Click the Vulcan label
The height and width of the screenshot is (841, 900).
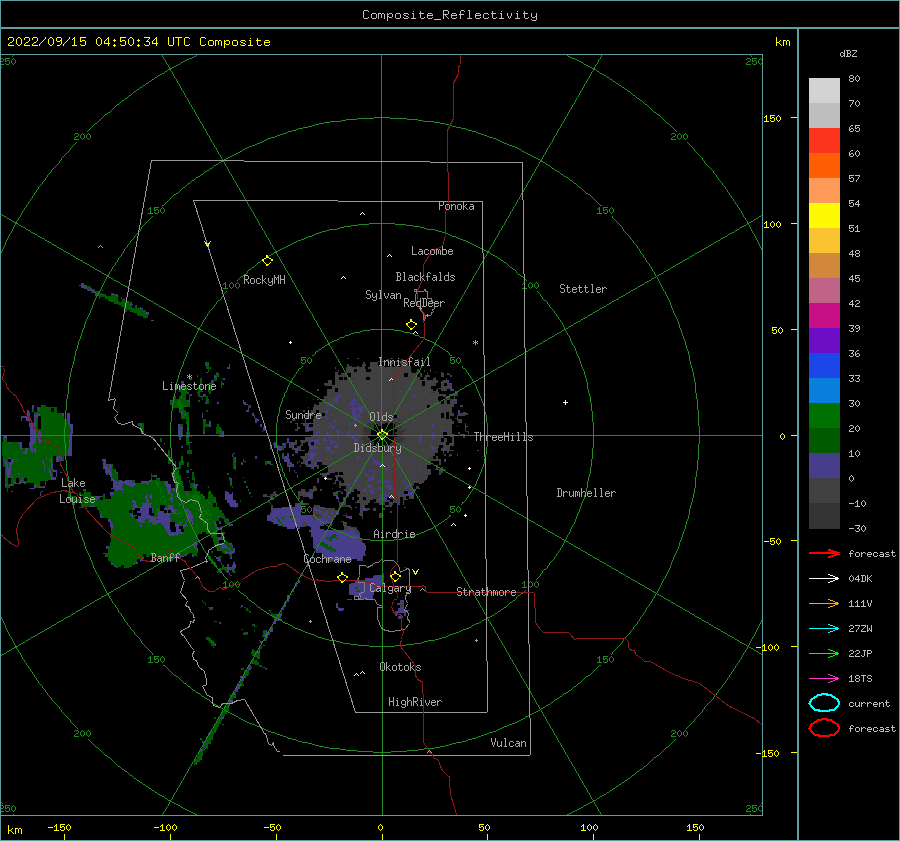click(509, 743)
